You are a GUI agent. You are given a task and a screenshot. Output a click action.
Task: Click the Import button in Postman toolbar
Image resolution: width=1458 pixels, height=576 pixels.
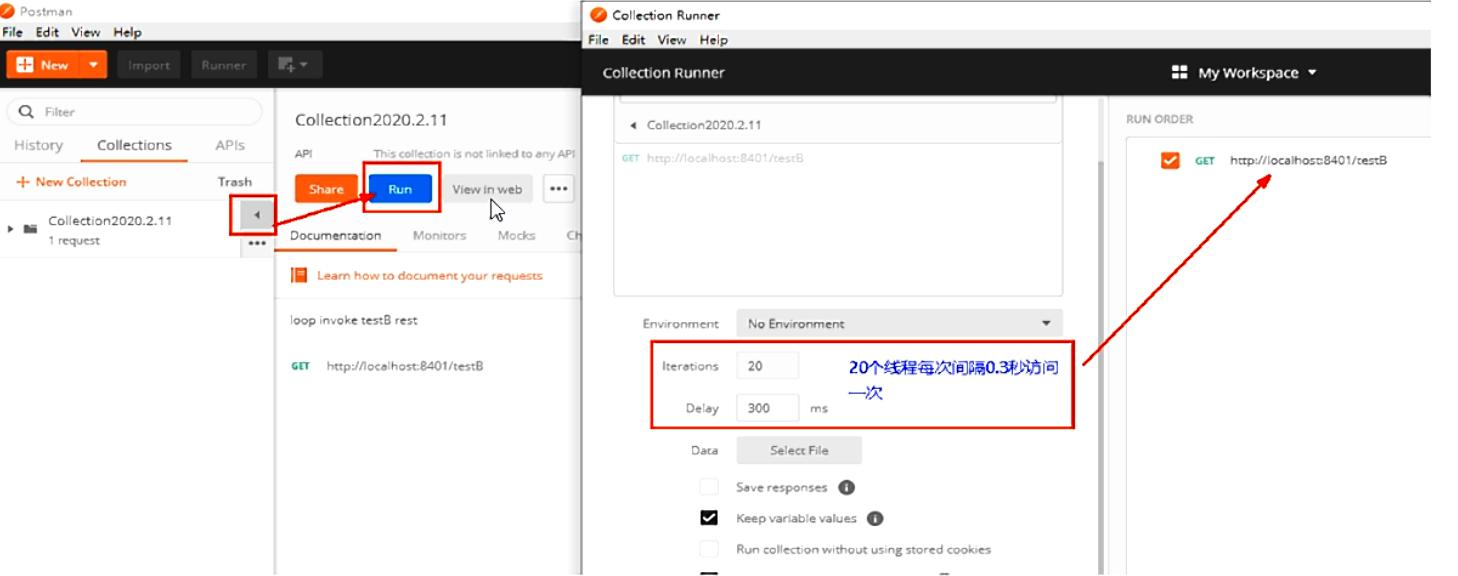click(x=149, y=65)
